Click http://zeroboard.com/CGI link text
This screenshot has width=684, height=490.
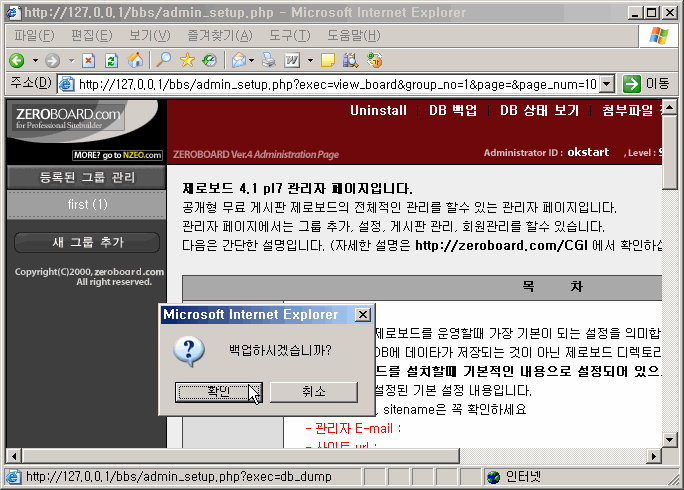501,246
